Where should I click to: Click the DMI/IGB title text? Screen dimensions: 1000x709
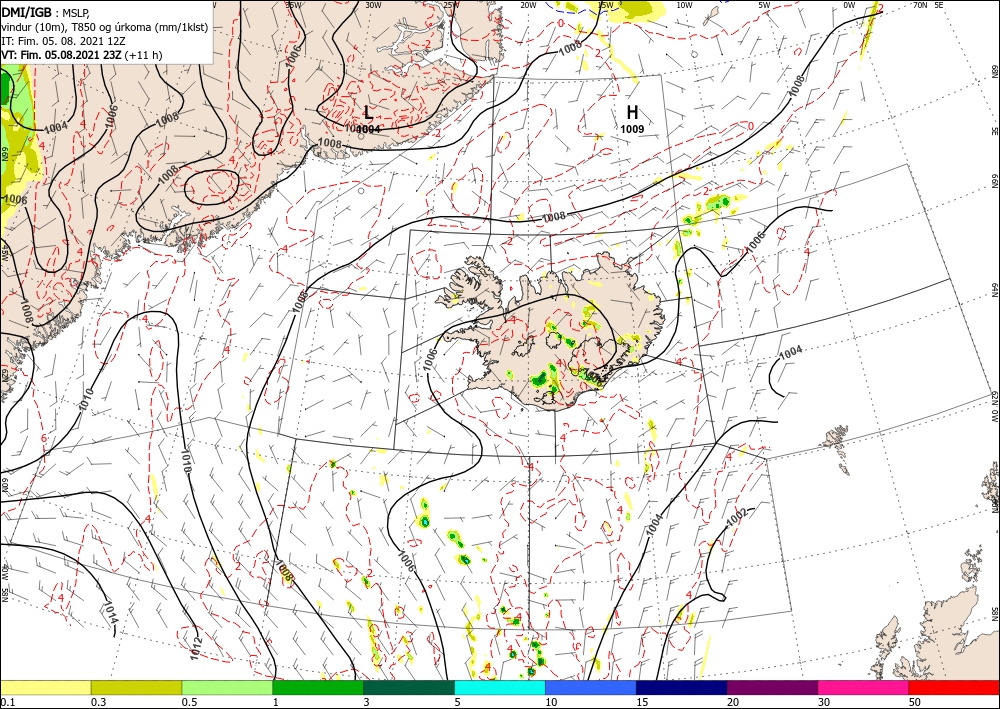pyautogui.click(x=27, y=11)
